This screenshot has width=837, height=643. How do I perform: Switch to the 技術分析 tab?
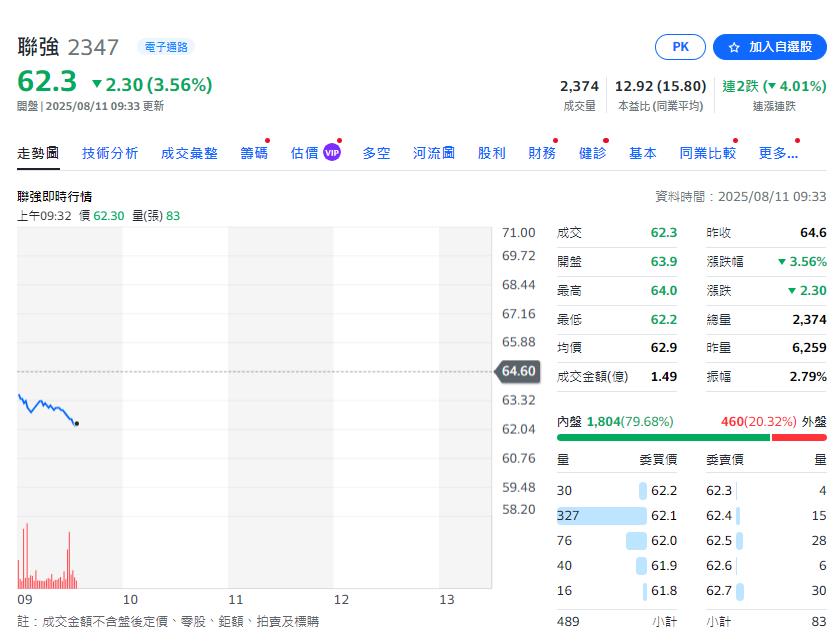[110, 153]
